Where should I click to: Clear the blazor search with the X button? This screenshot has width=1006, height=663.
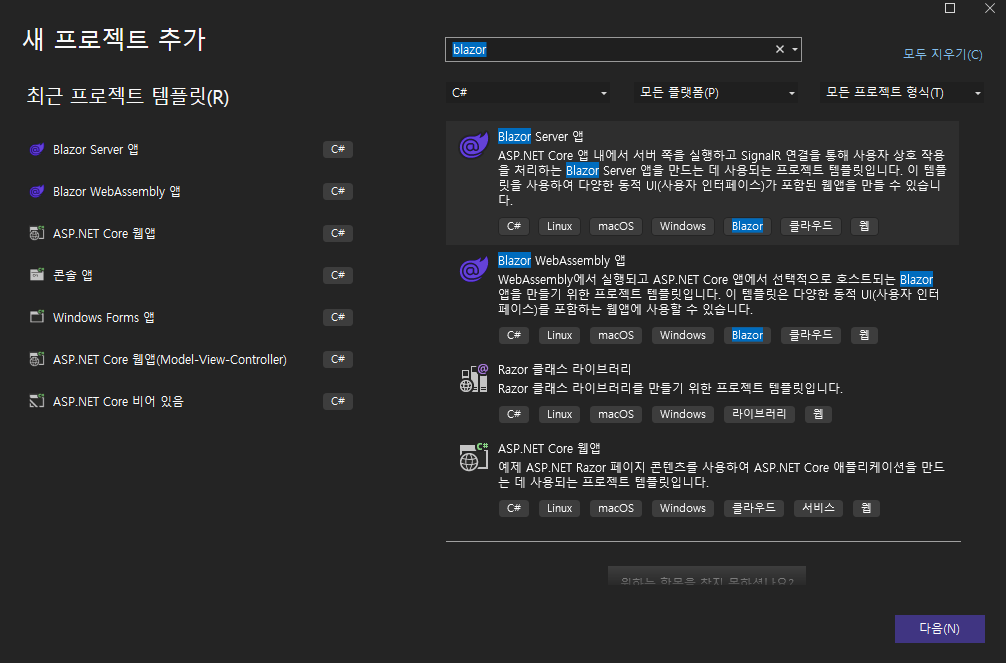(778, 48)
